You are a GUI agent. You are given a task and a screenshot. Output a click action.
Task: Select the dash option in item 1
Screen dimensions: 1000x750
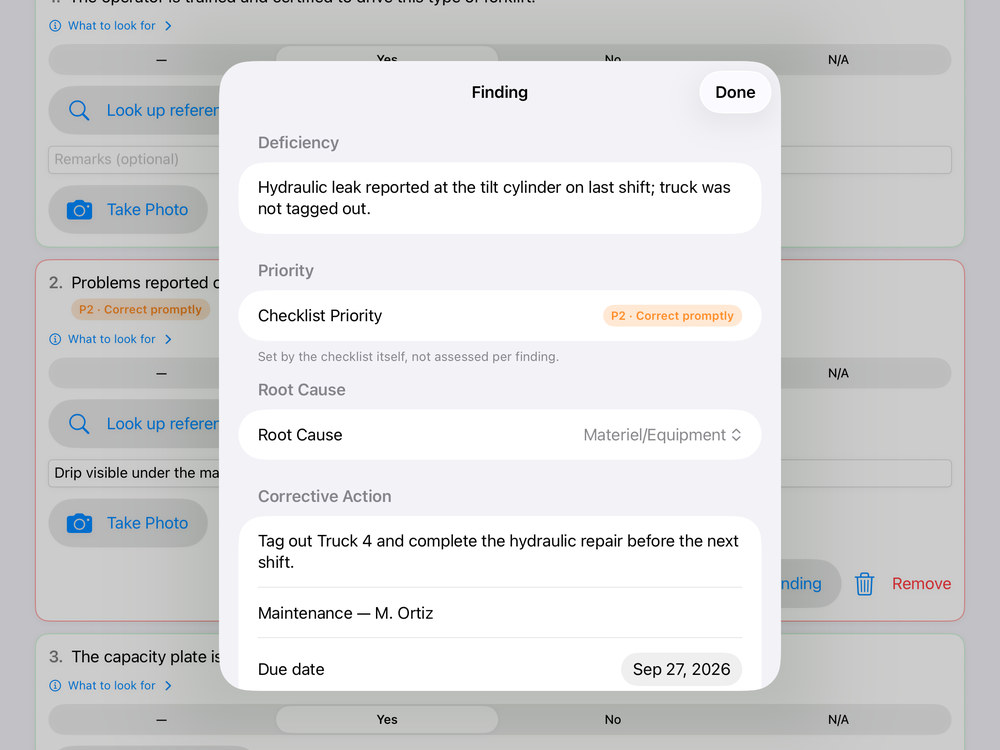161,60
